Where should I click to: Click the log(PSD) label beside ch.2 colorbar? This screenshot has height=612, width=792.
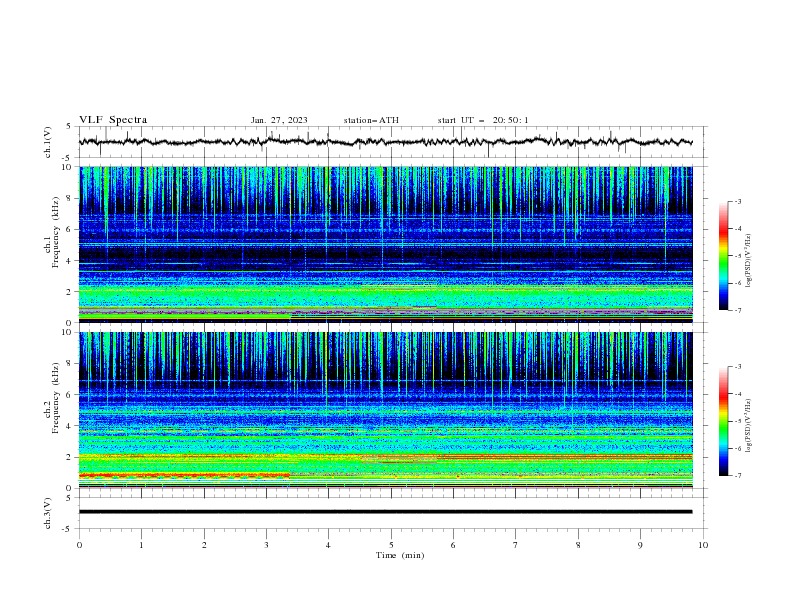749,425
